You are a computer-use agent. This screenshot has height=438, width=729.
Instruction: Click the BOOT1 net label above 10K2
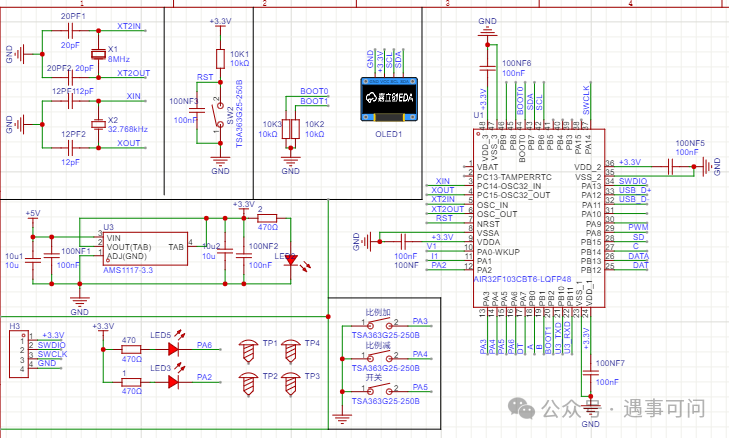314,101
